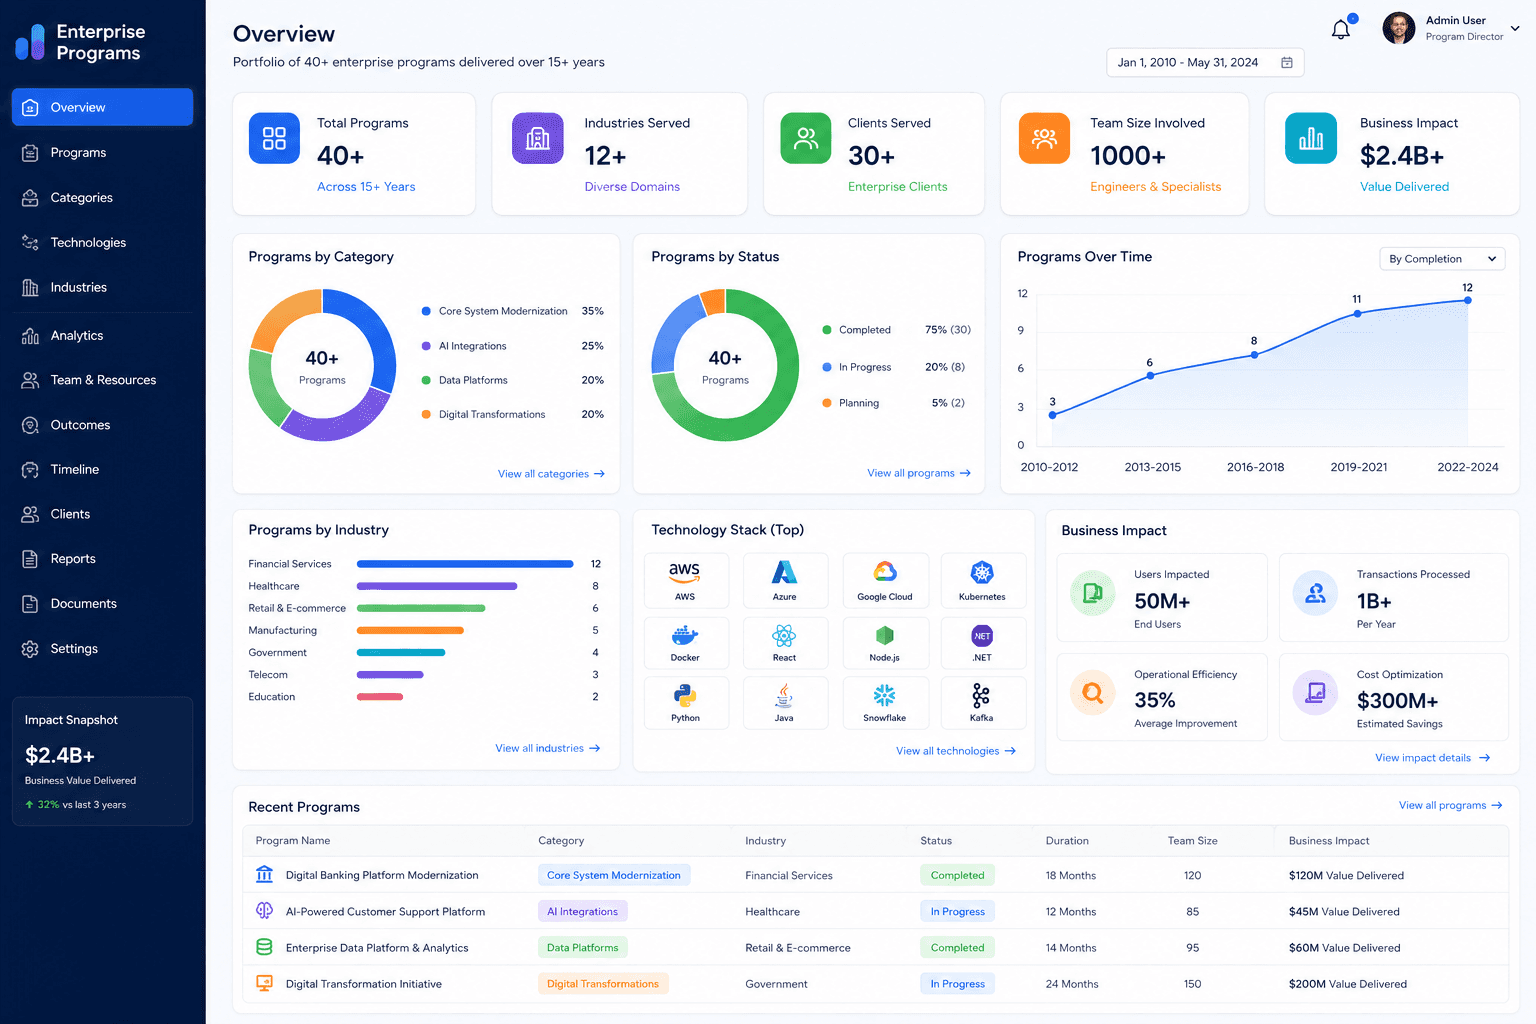Follow View all technologies link
The image size is (1536, 1024).
pos(956,751)
